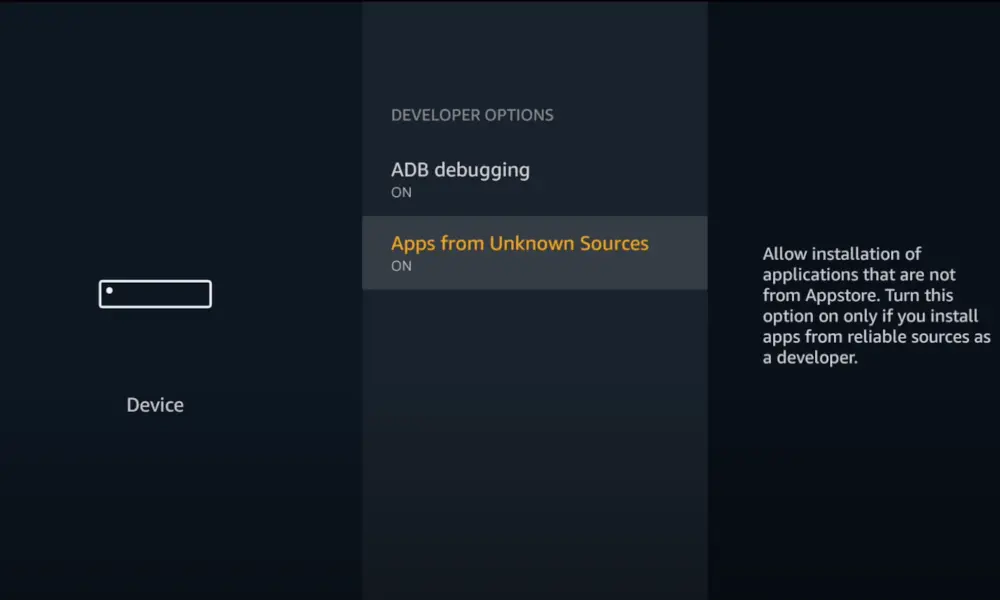This screenshot has height=600, width=1000.
Task: Click the orange Apps from Unknown Sources title
Action: coord(520,244)
